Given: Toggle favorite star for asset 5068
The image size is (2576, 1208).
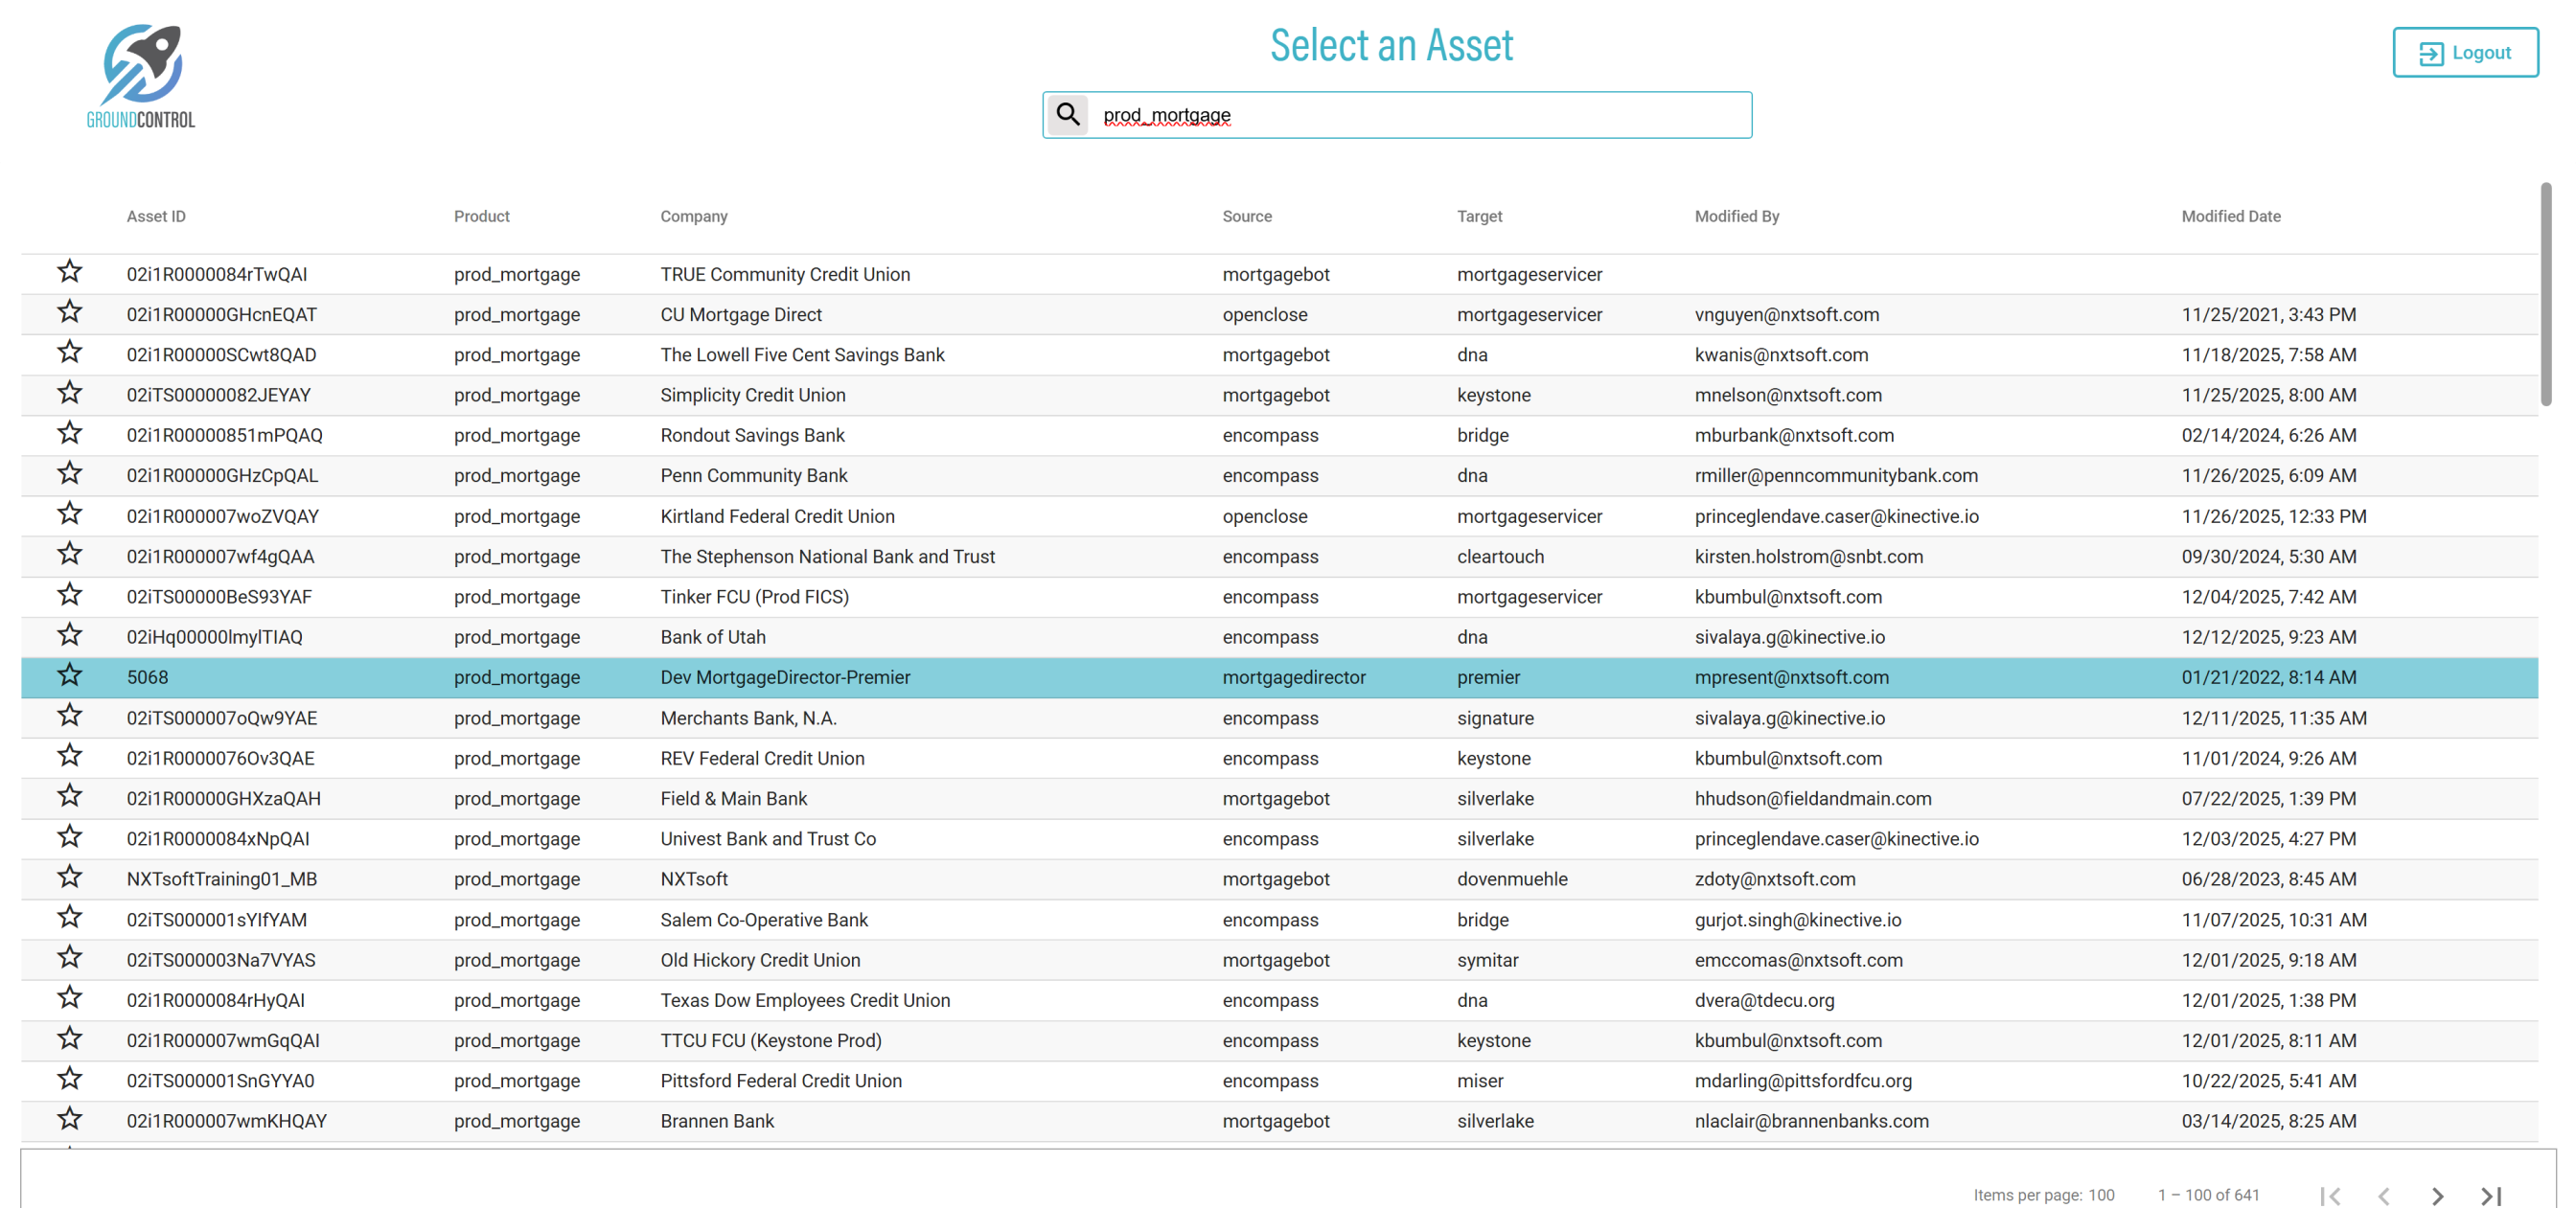Looking at the screenshot, I should pyautogui.click(x=69, y=676).
